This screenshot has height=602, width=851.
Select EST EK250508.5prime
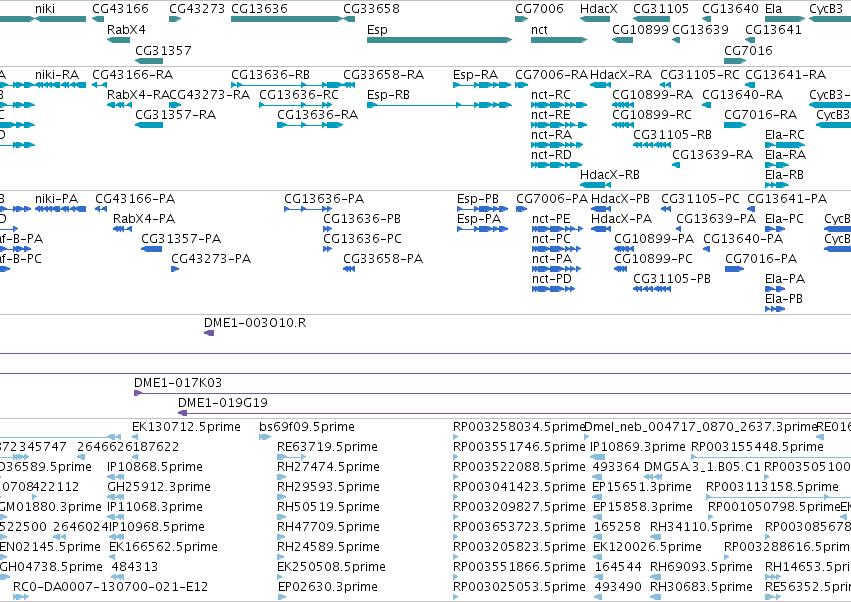pos(331,567)
